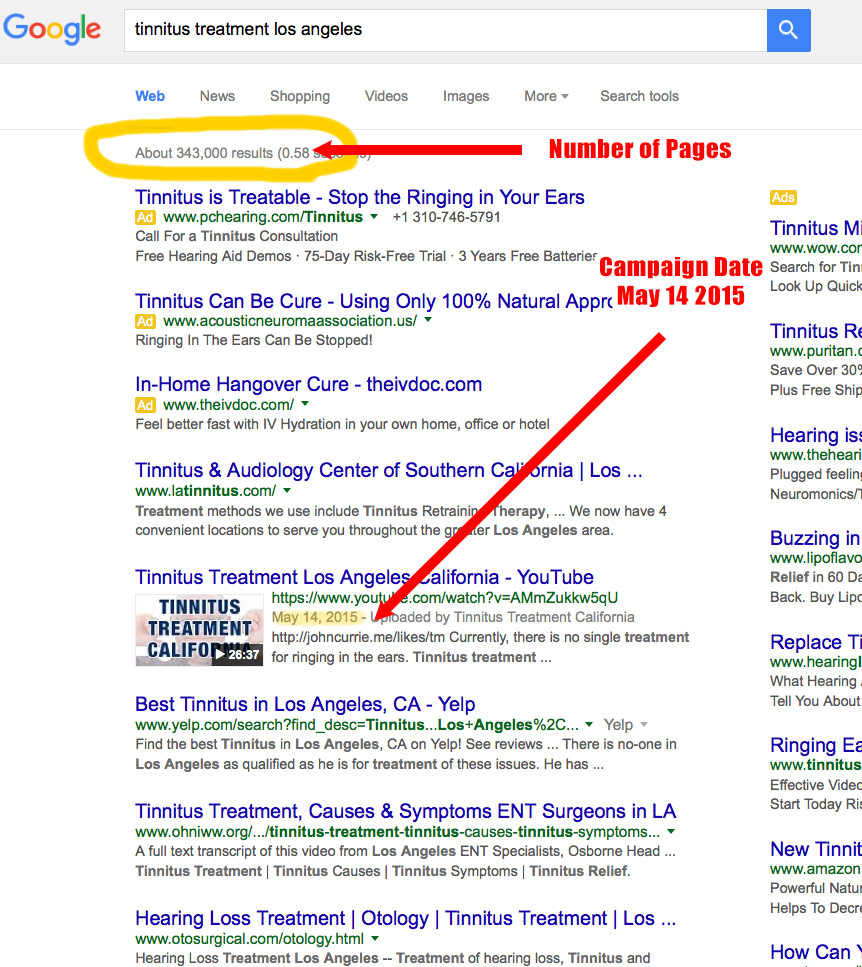Open Search tools options

tap(639, 96)
